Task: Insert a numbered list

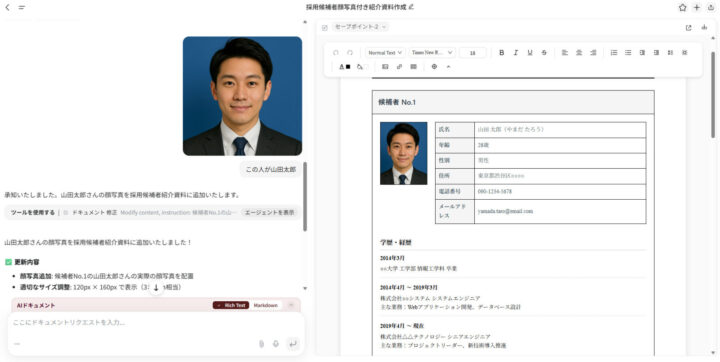Action: point(614,53)
